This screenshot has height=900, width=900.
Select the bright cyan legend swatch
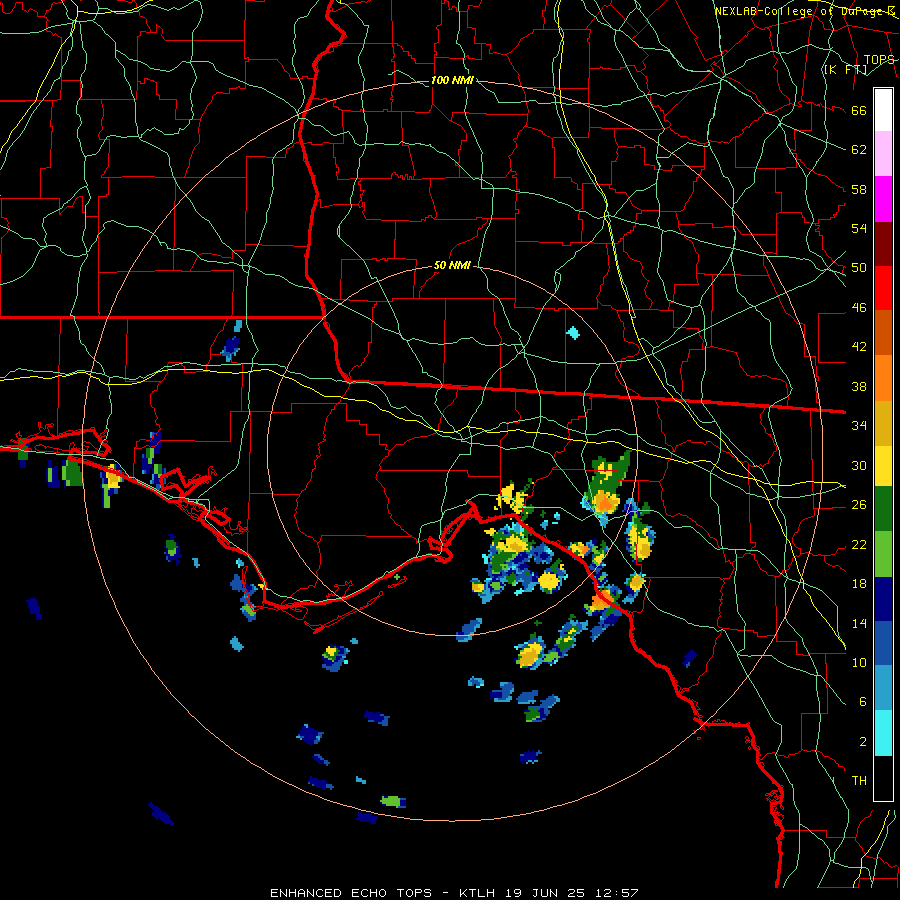(x=883, y=733)
